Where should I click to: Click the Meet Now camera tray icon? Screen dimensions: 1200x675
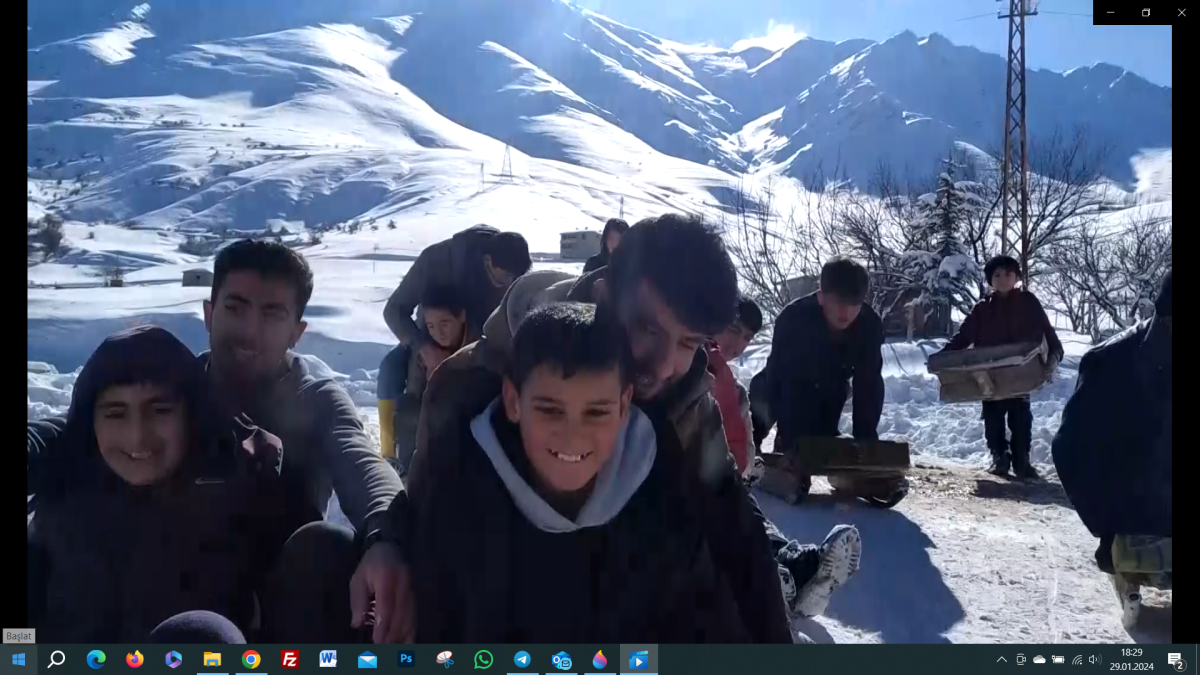pyautogui.click(x=1021, y=659)
